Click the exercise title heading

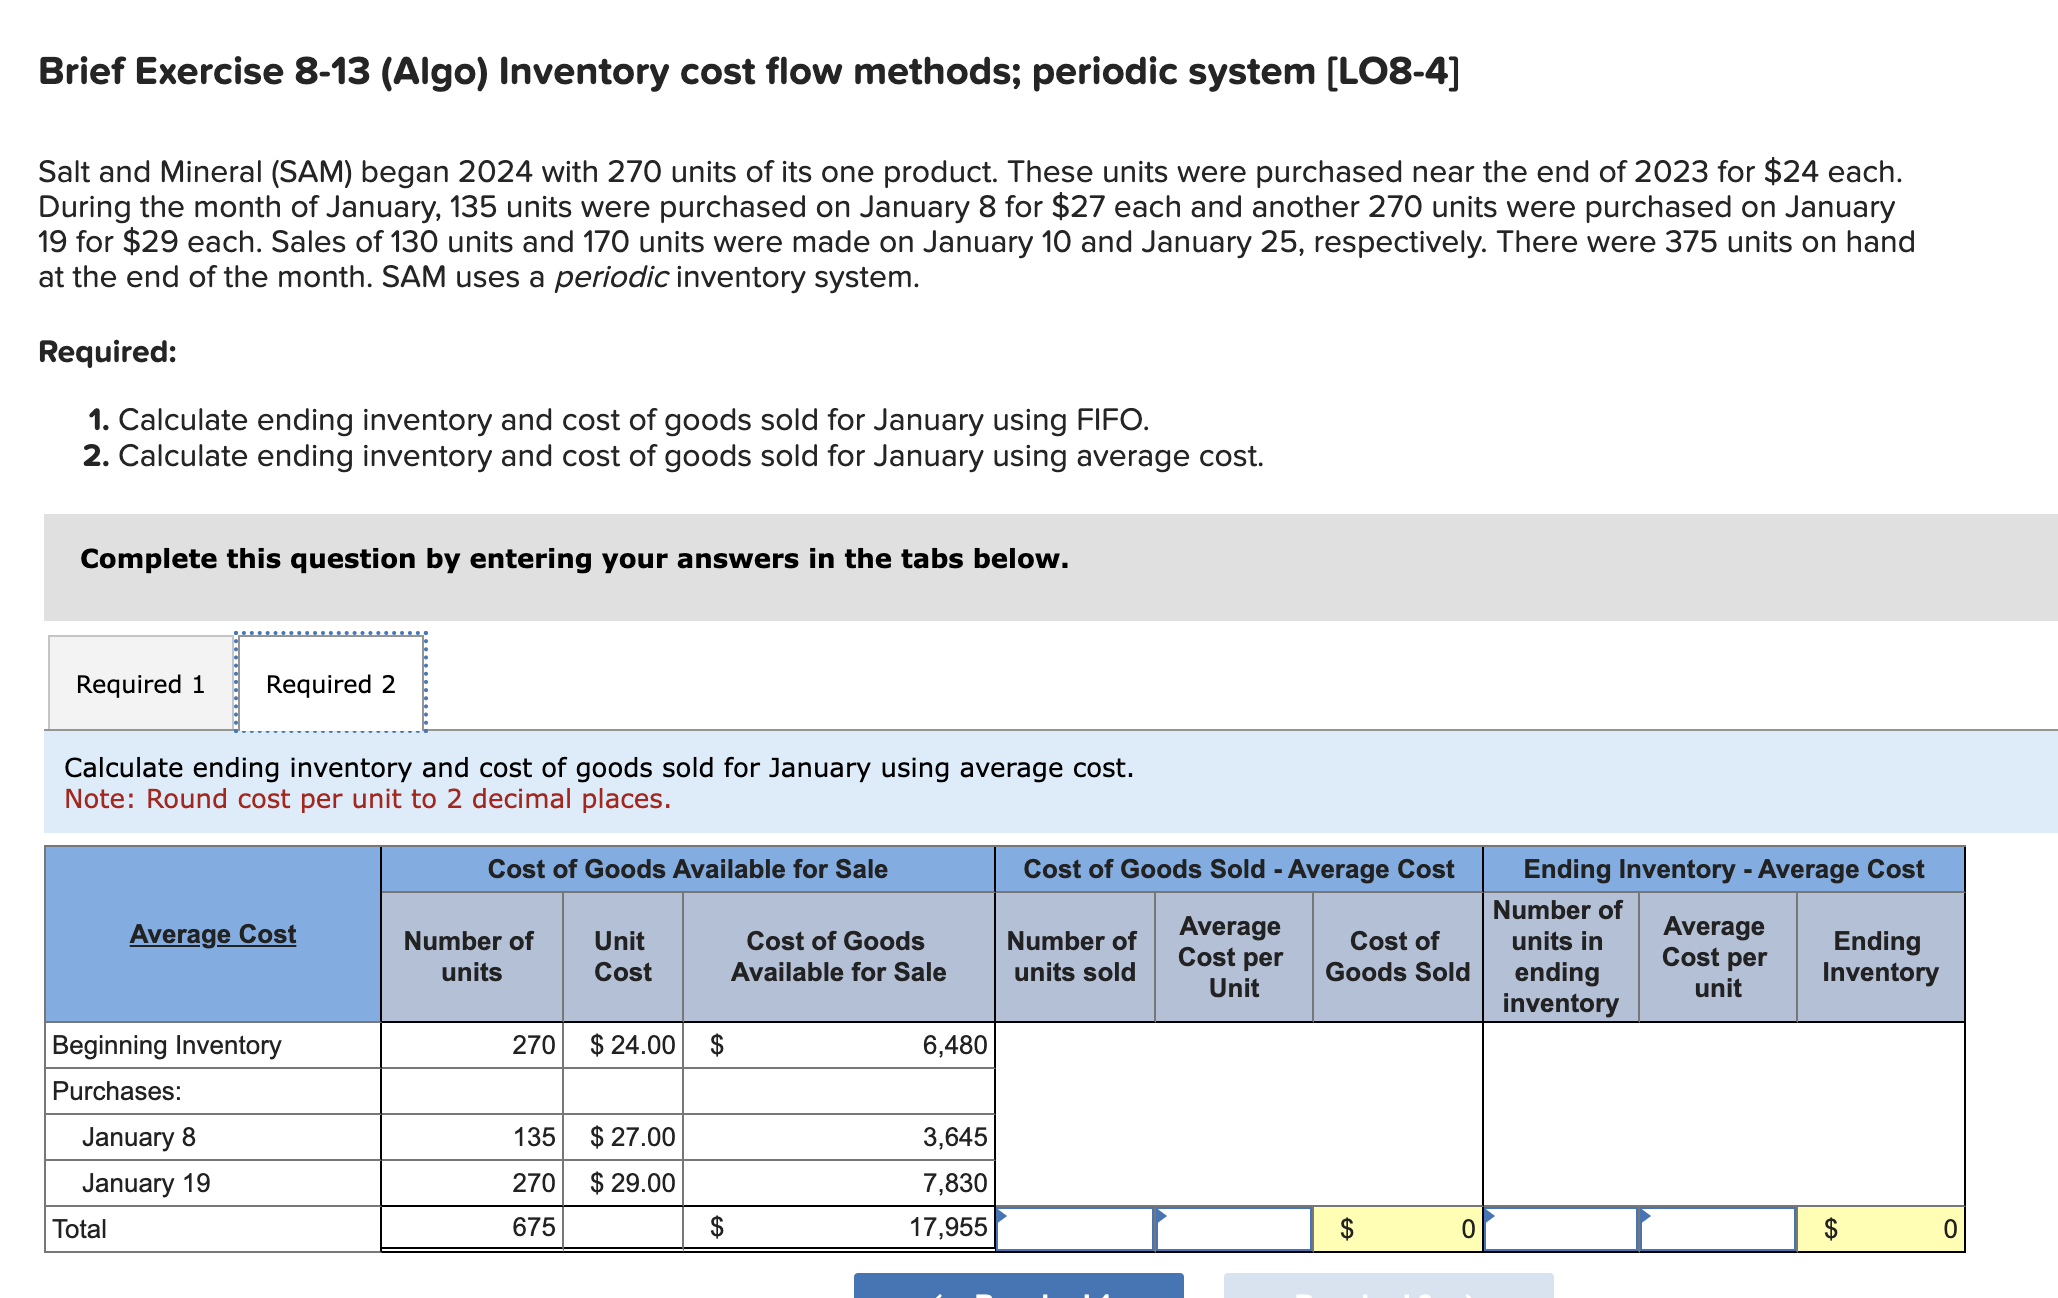pos(748,70)
